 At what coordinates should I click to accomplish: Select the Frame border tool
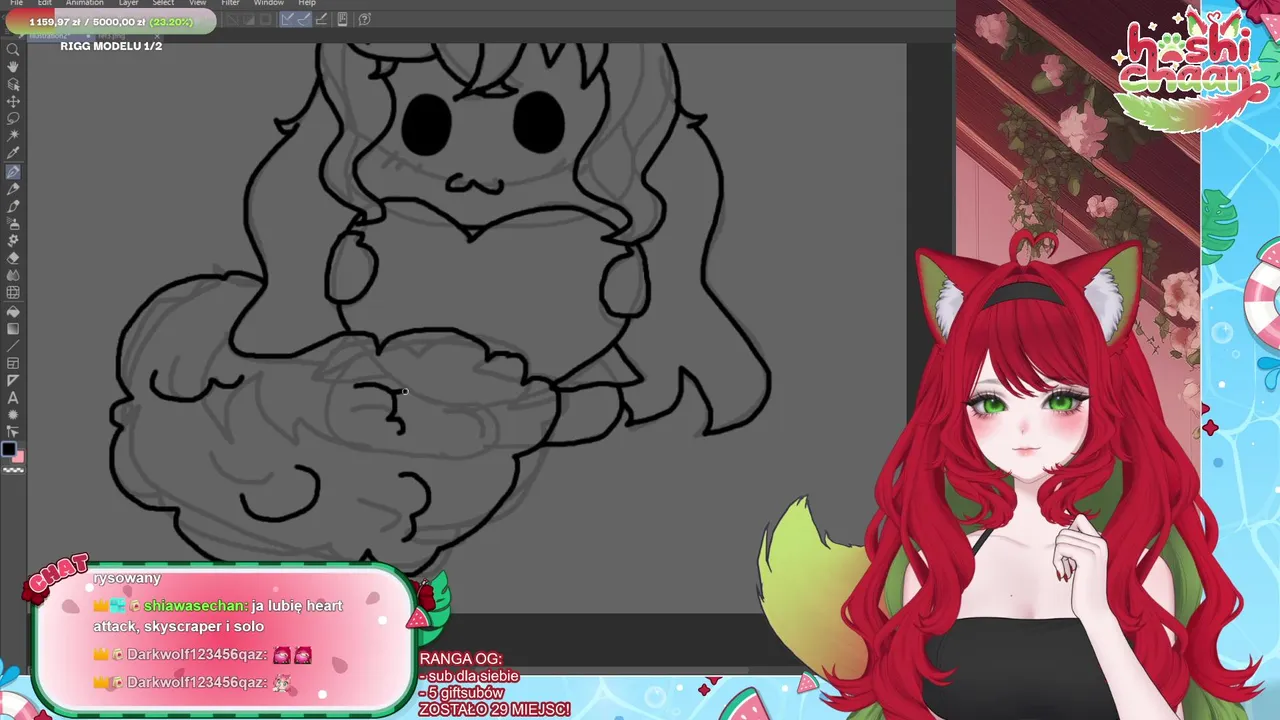click(x=13, y=363)
